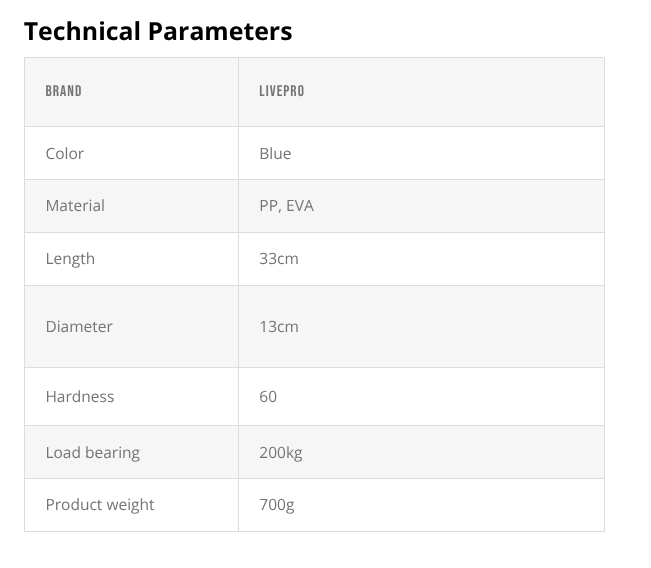Click the word bearing in Load bearing
The width and height of the screenshot is (651, 568).
coord(112,452)
